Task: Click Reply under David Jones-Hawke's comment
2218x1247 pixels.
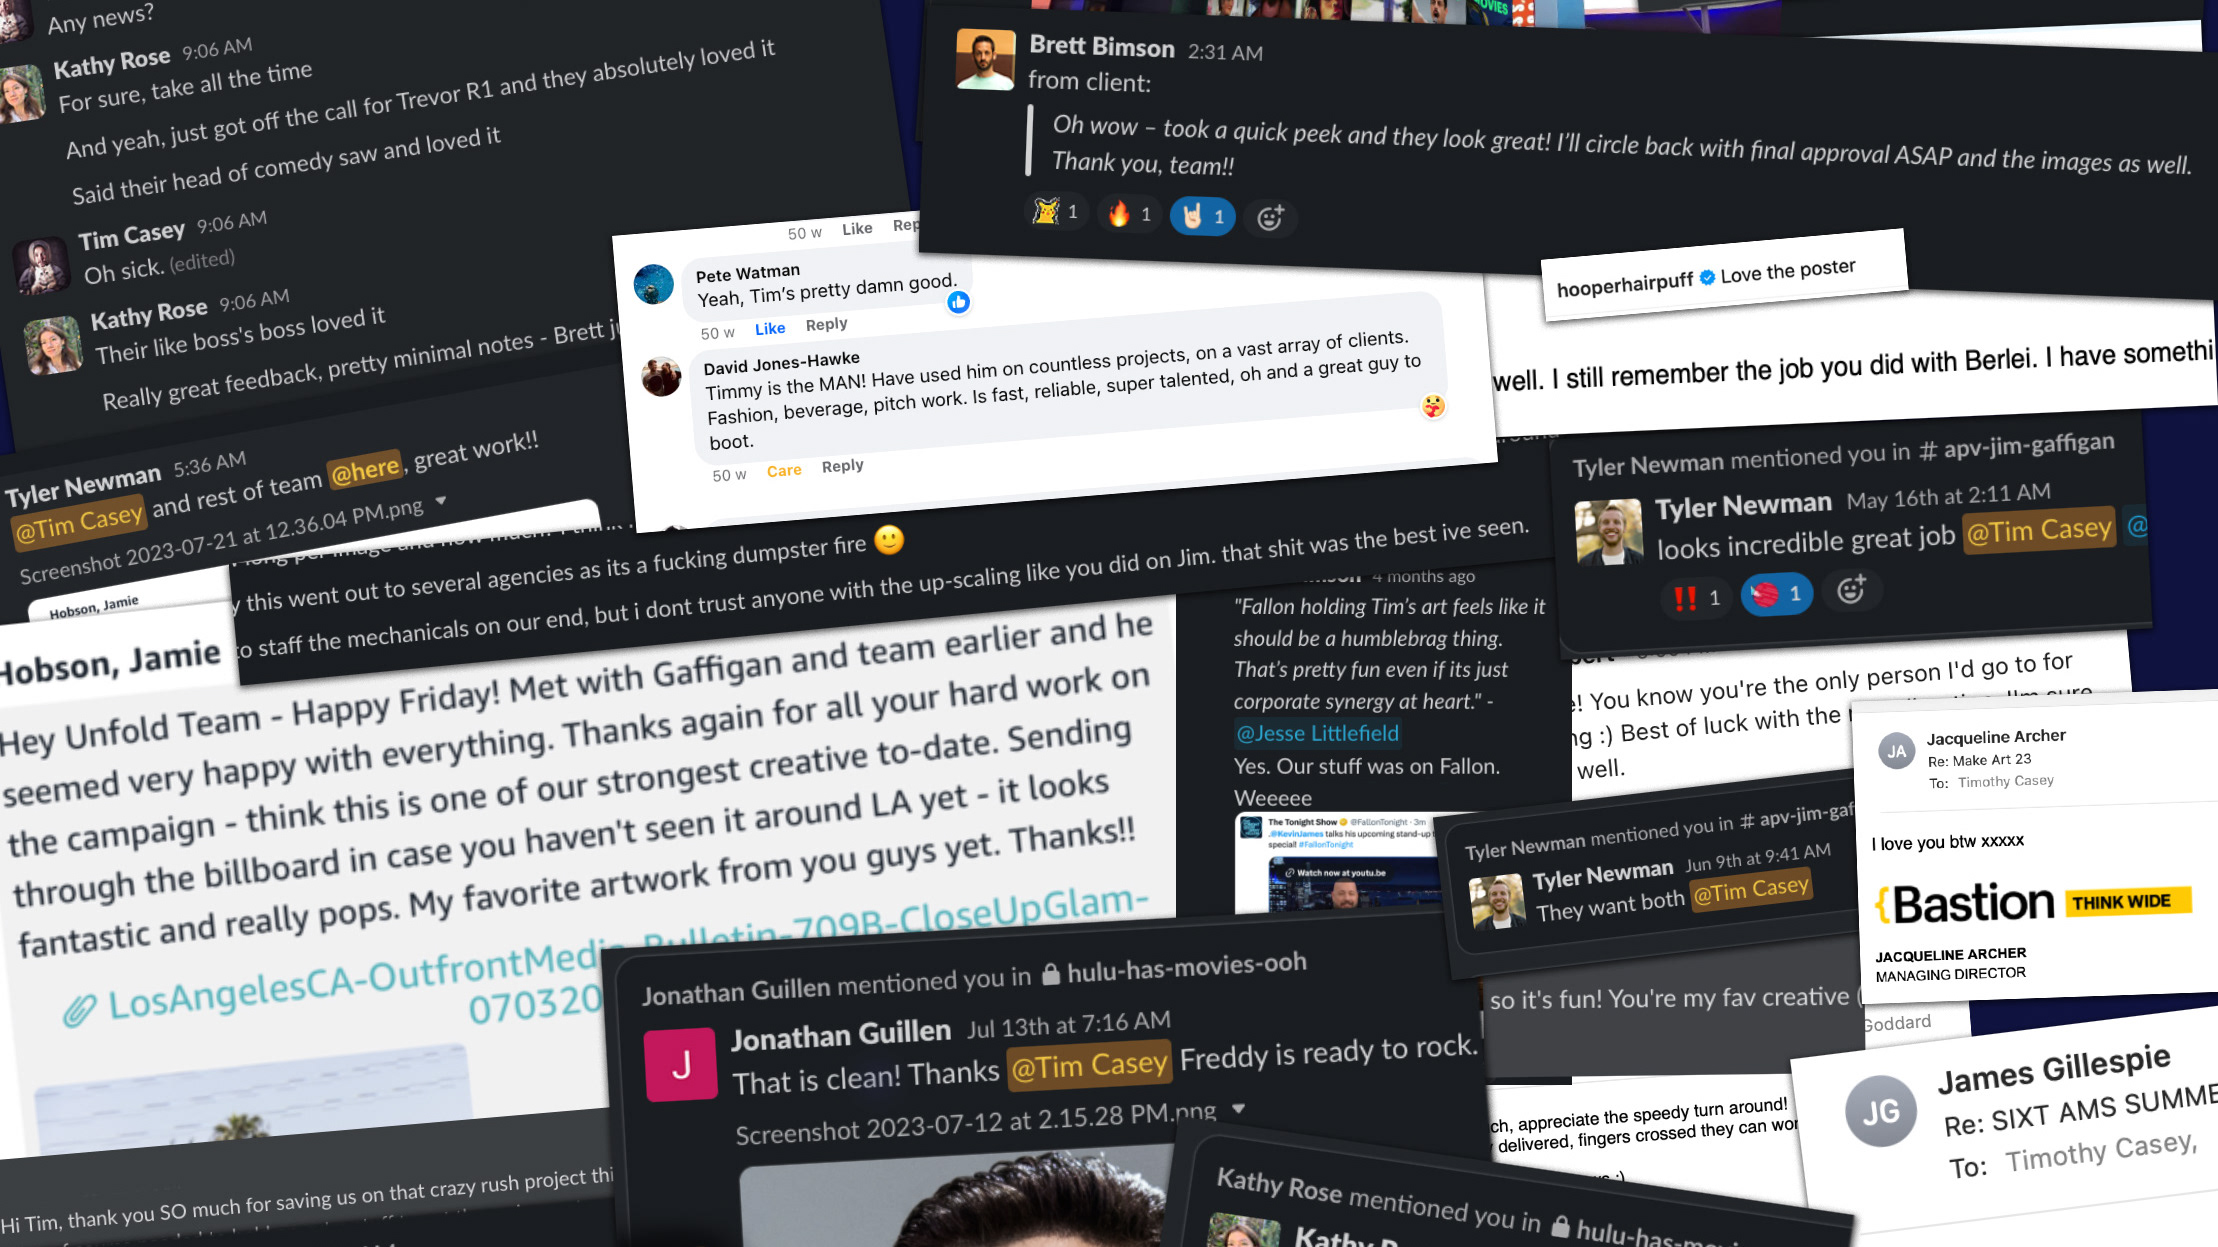Action: [842, 466]
